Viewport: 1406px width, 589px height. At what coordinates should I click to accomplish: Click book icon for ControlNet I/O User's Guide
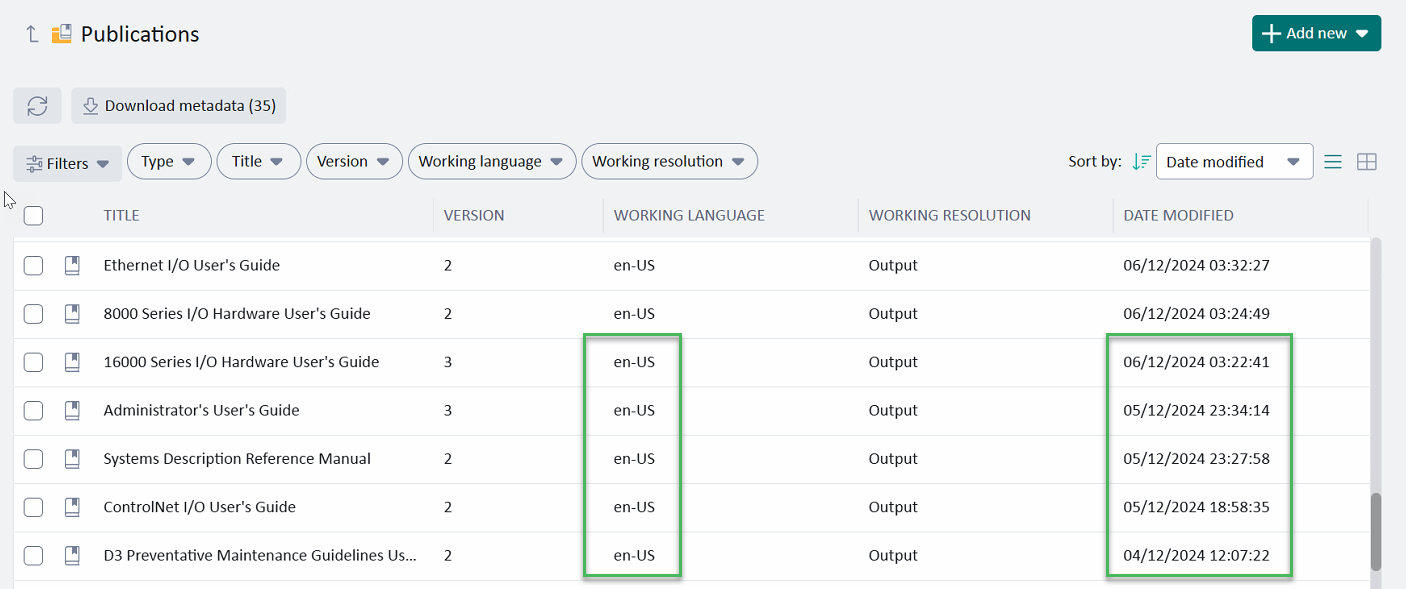(72, 507)
